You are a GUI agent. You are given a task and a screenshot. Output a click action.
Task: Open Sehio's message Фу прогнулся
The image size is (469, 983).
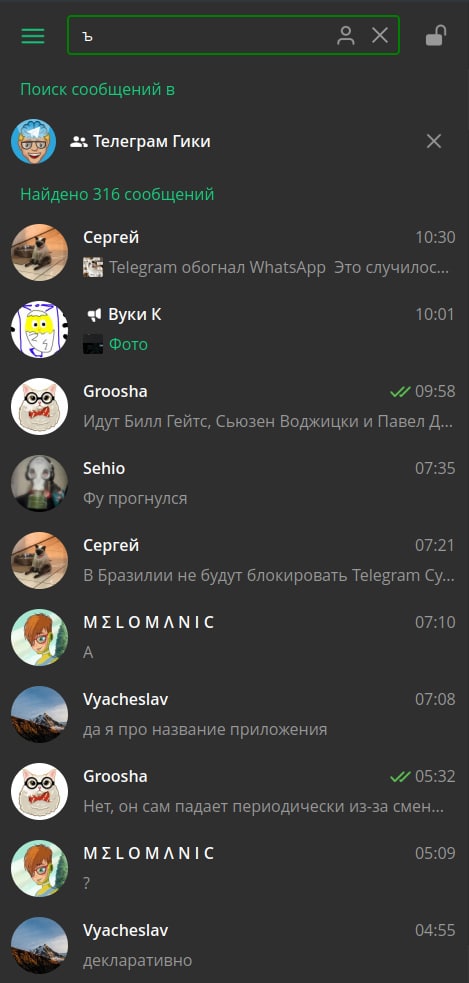tap(234, 484)
